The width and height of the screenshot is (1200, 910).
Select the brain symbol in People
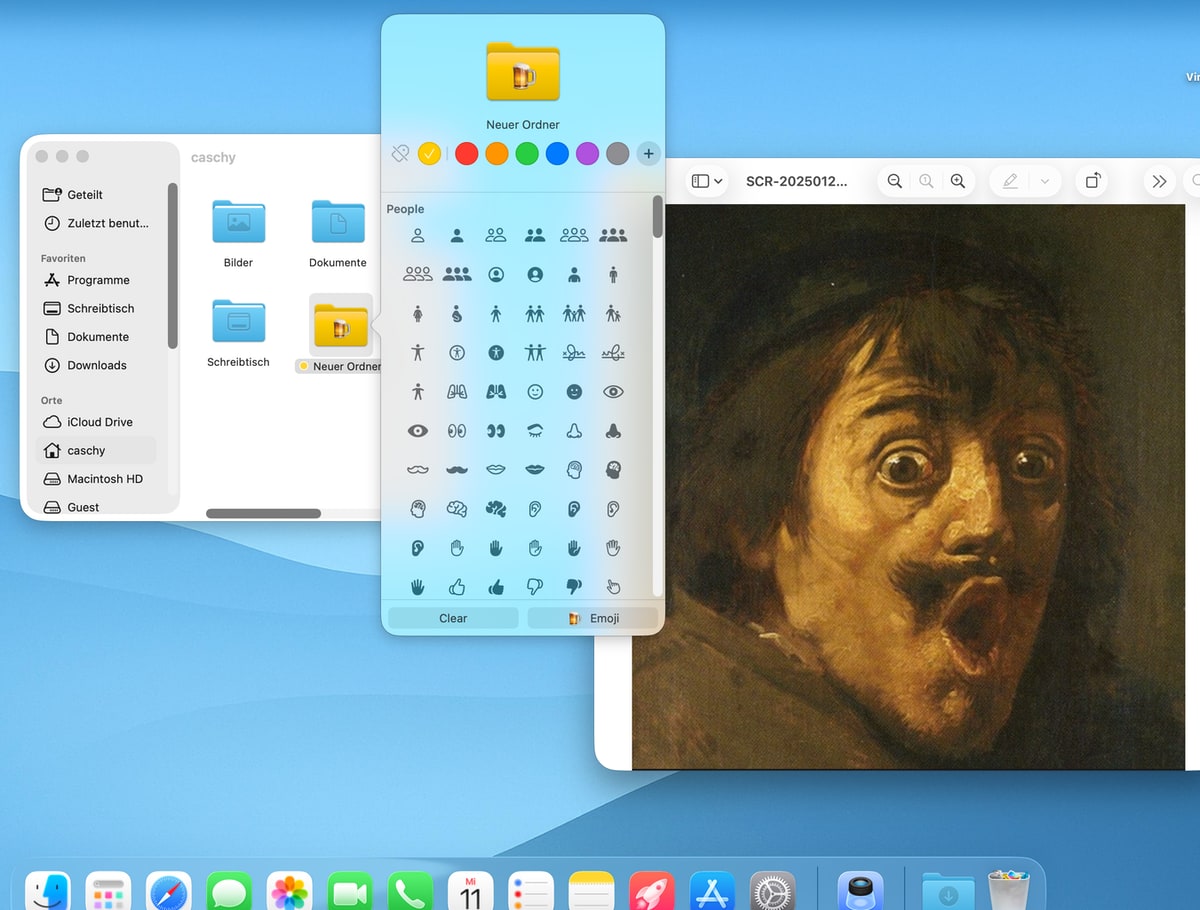click(x=457, y=508)
